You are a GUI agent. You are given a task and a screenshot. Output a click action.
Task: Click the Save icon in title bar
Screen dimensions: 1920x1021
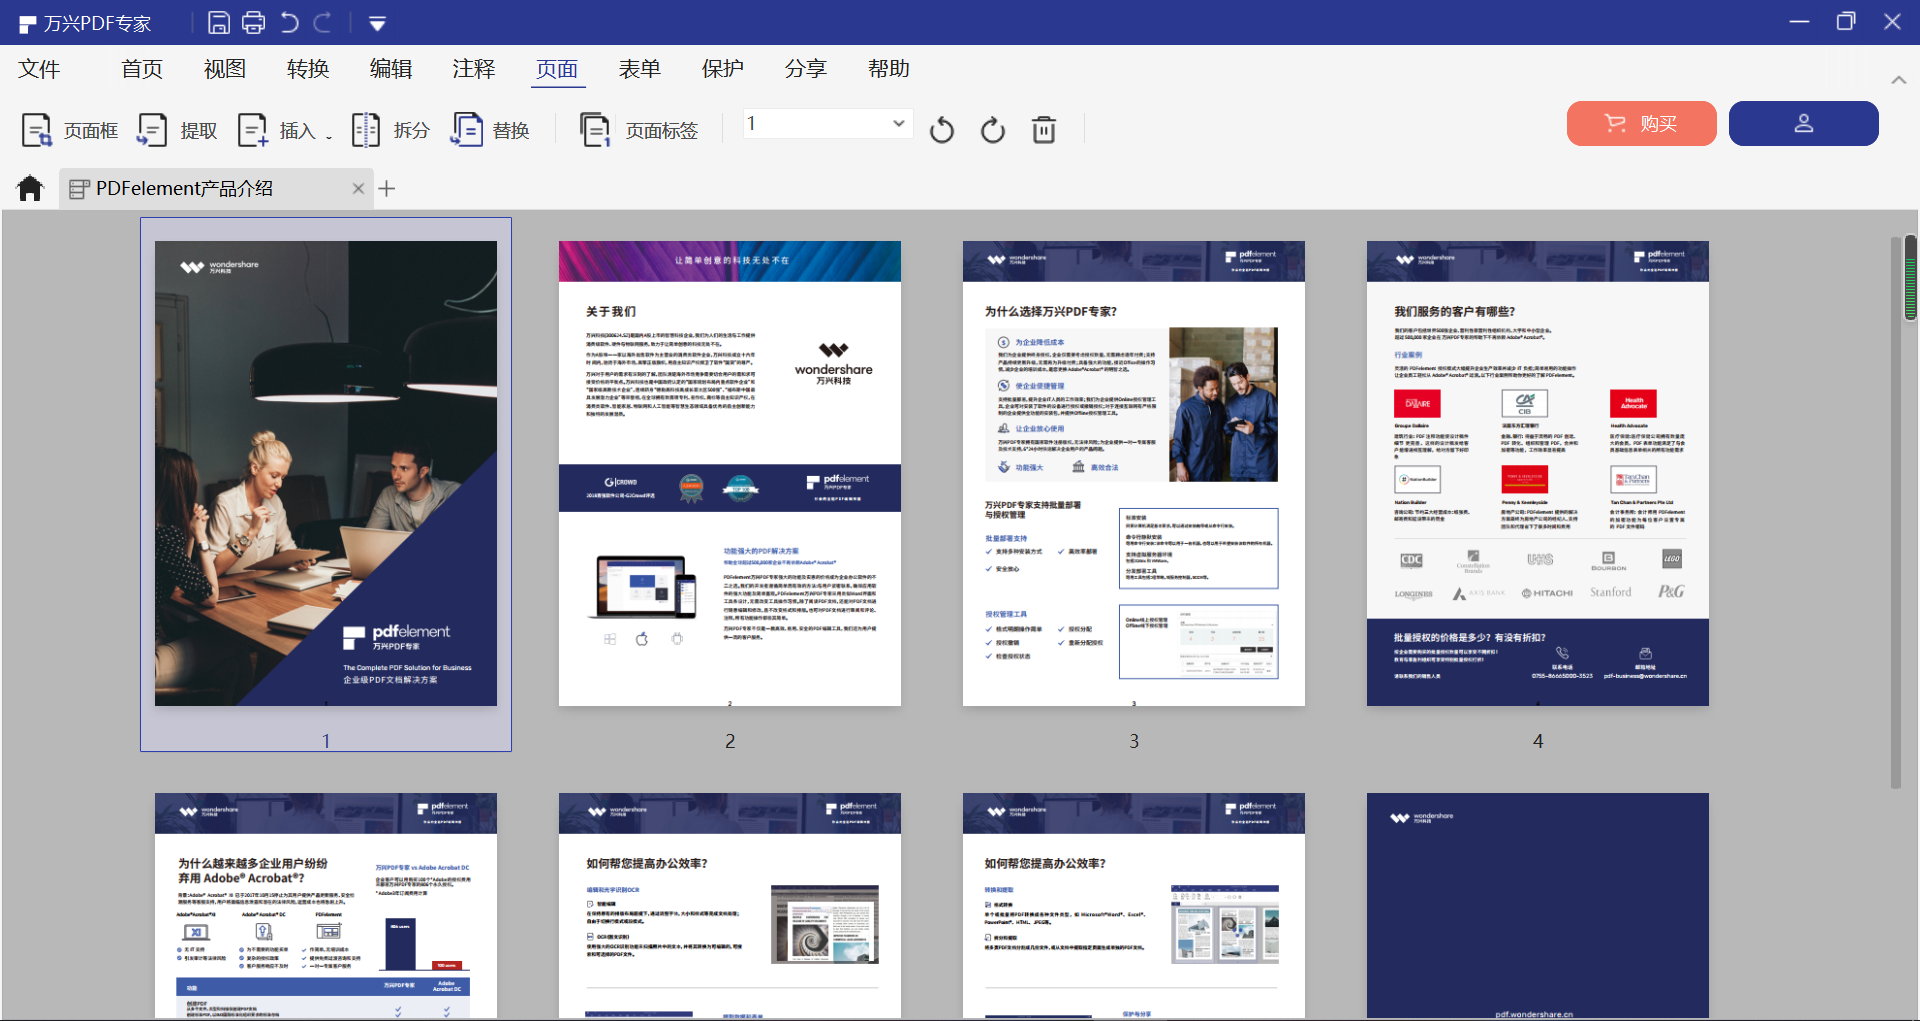click(x=219, y=22)
